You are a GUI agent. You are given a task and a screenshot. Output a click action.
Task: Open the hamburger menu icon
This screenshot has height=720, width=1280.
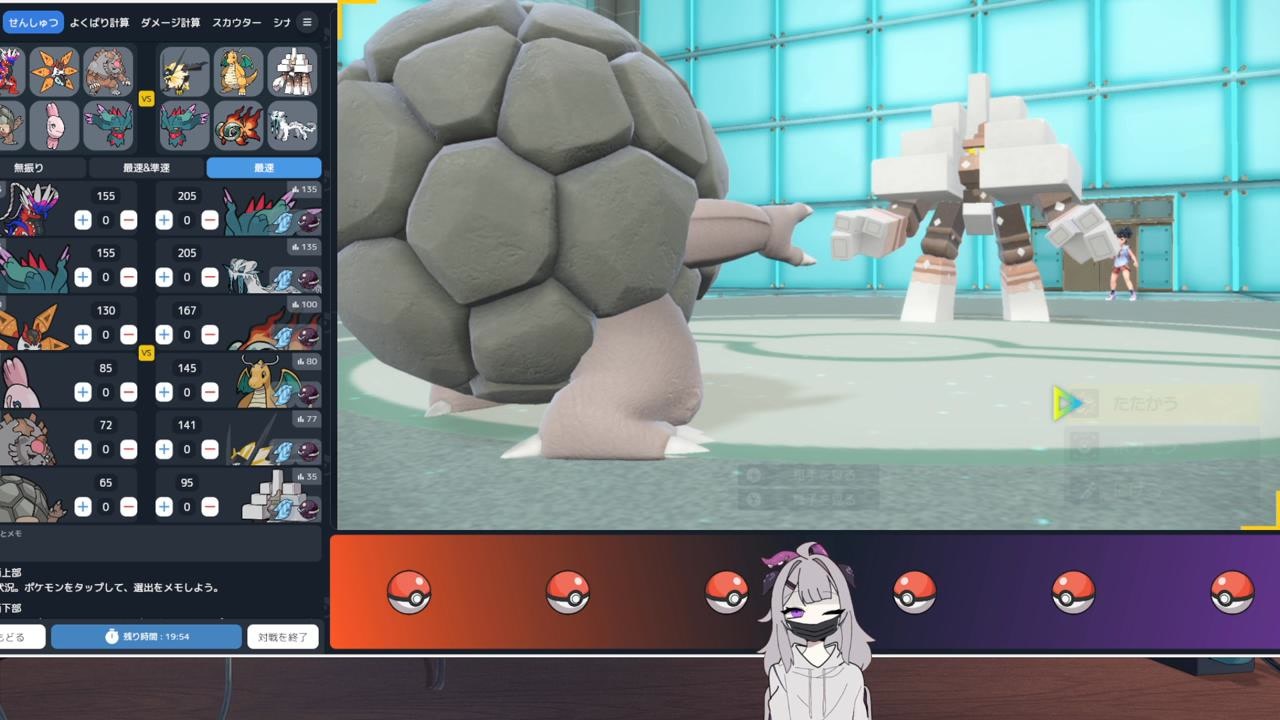(307, 22)
